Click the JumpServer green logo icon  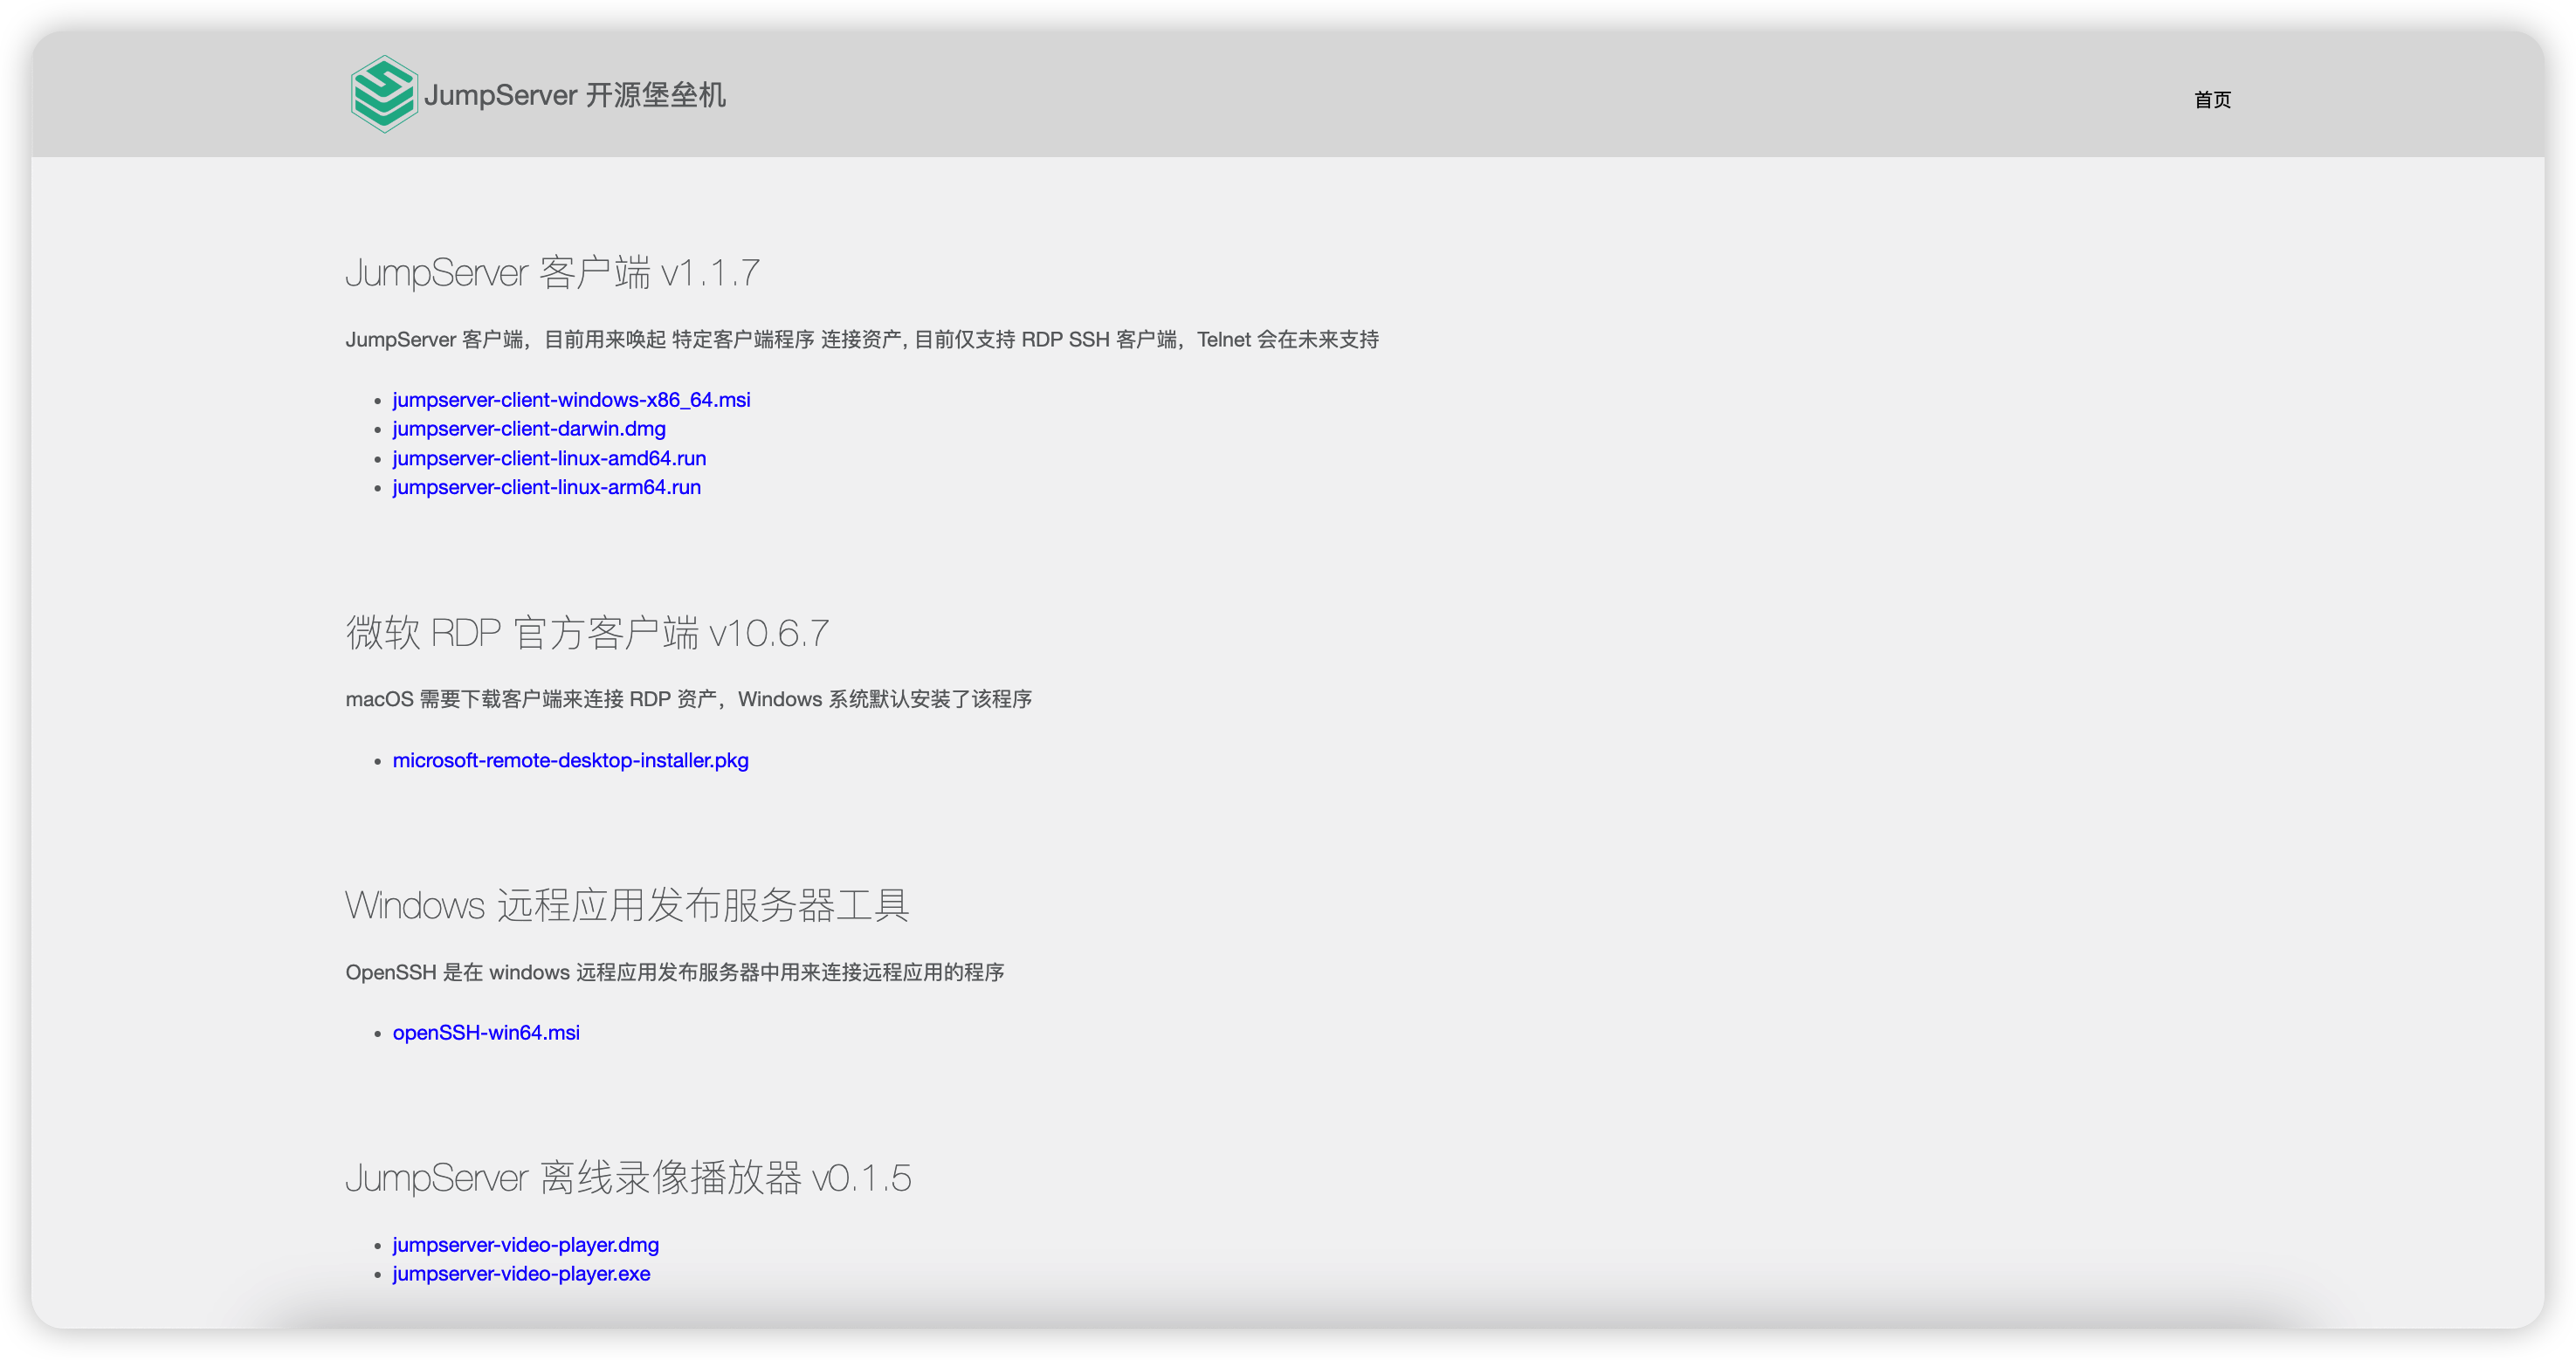click(x=384, y=94)
